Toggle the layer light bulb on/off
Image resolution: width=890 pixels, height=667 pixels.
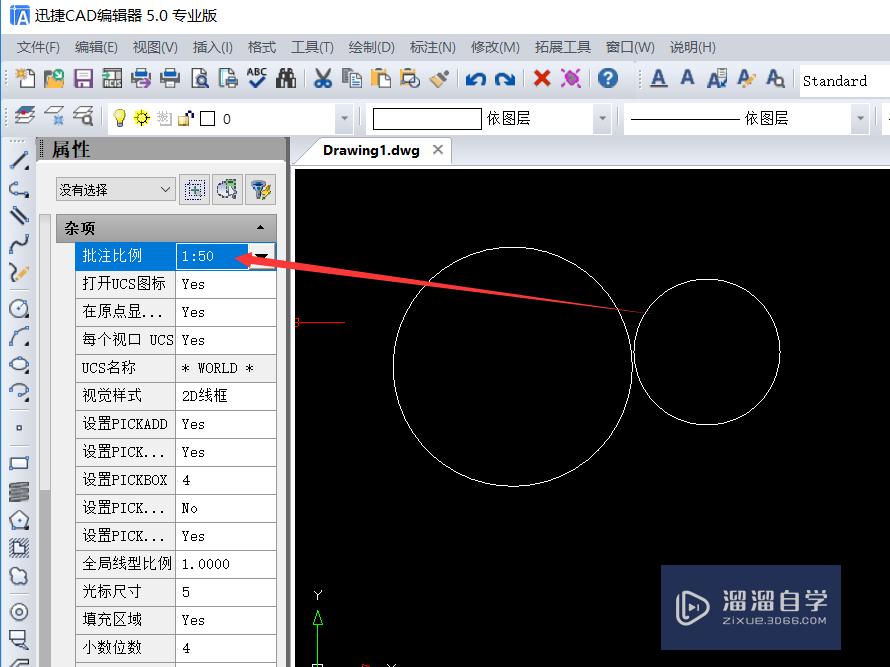(118, 117)
